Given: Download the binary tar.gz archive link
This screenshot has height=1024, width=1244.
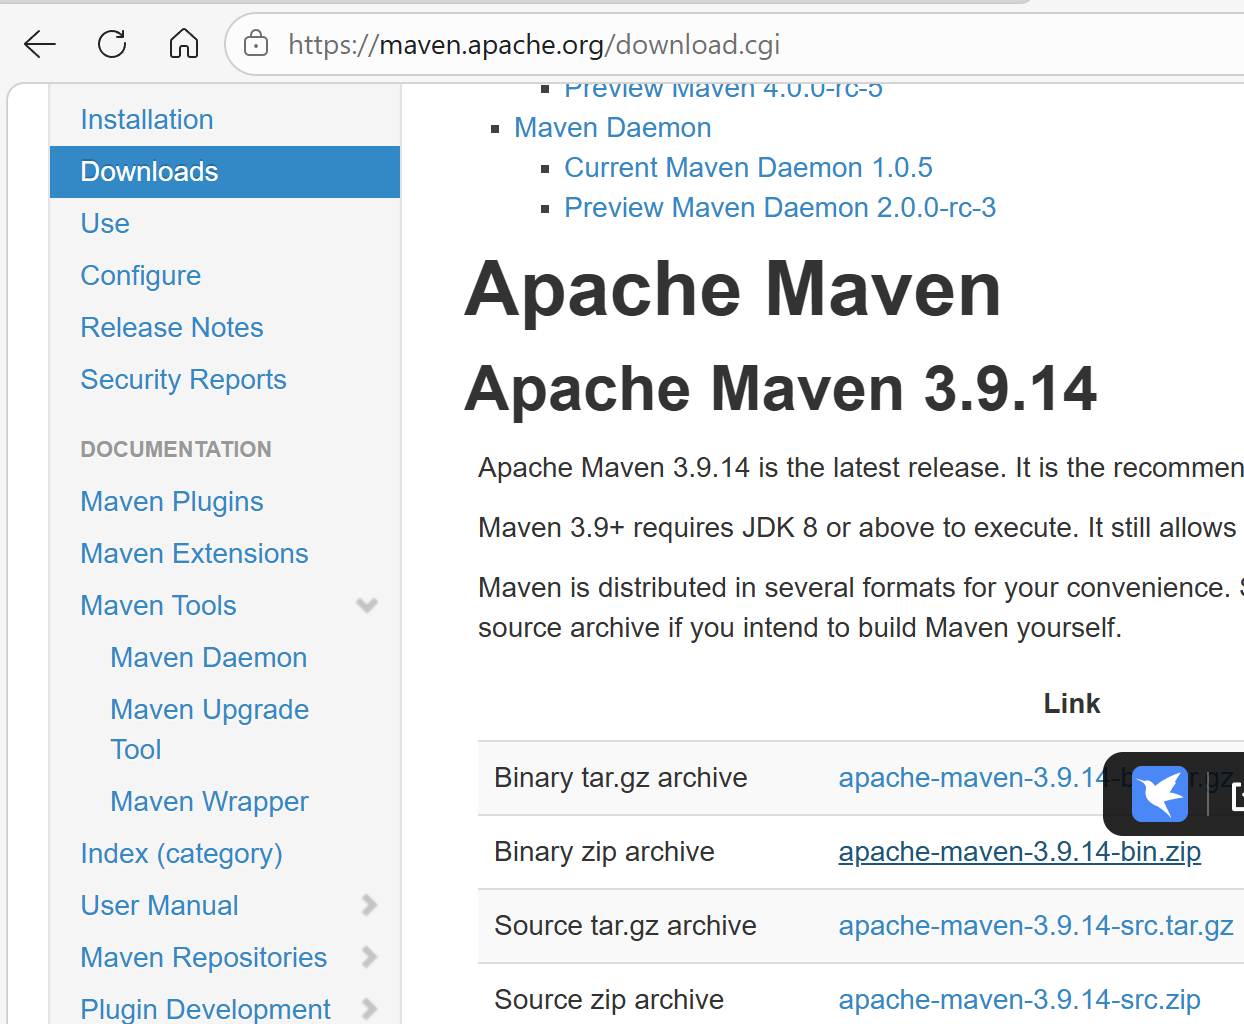Looking at the screenshot, I should 970,778.
